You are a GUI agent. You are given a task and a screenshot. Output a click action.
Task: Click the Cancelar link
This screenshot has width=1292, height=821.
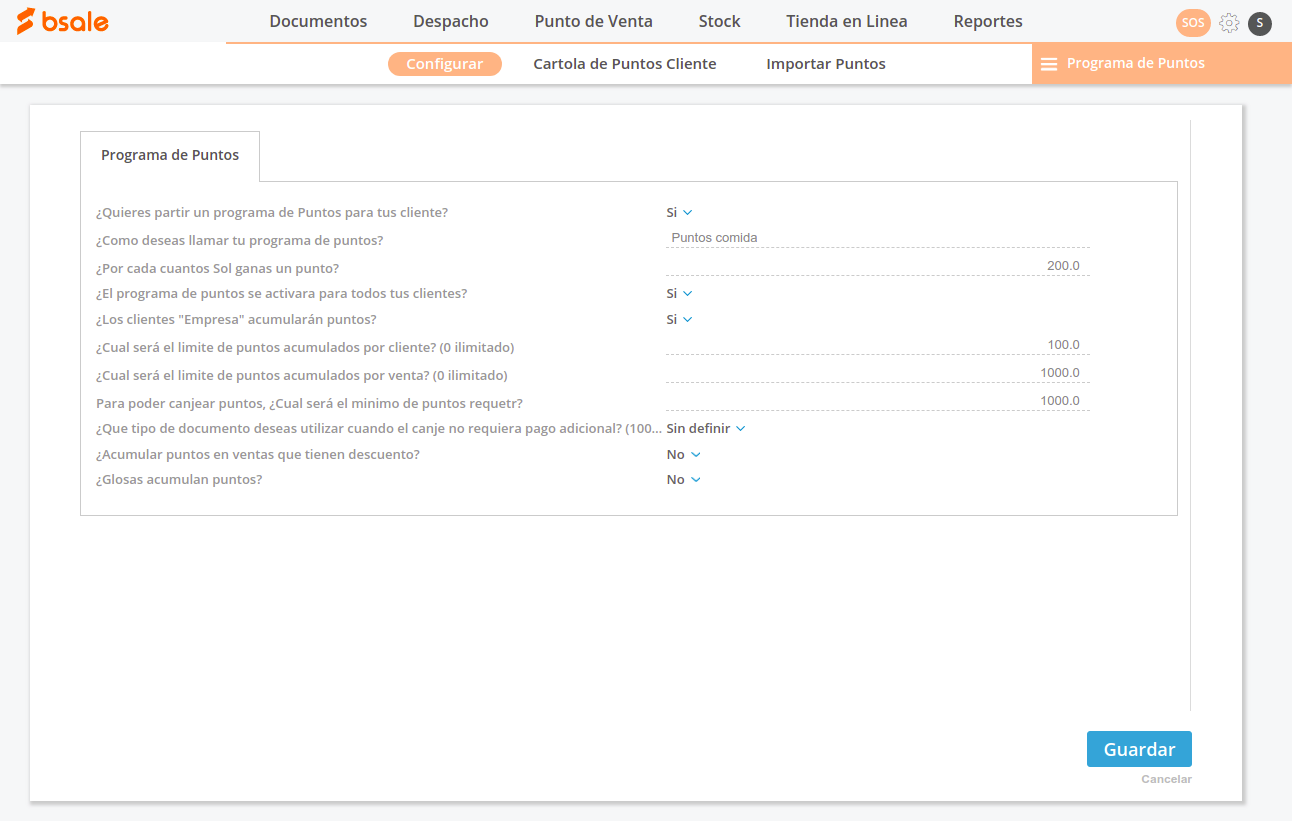tap(1166, 779)
